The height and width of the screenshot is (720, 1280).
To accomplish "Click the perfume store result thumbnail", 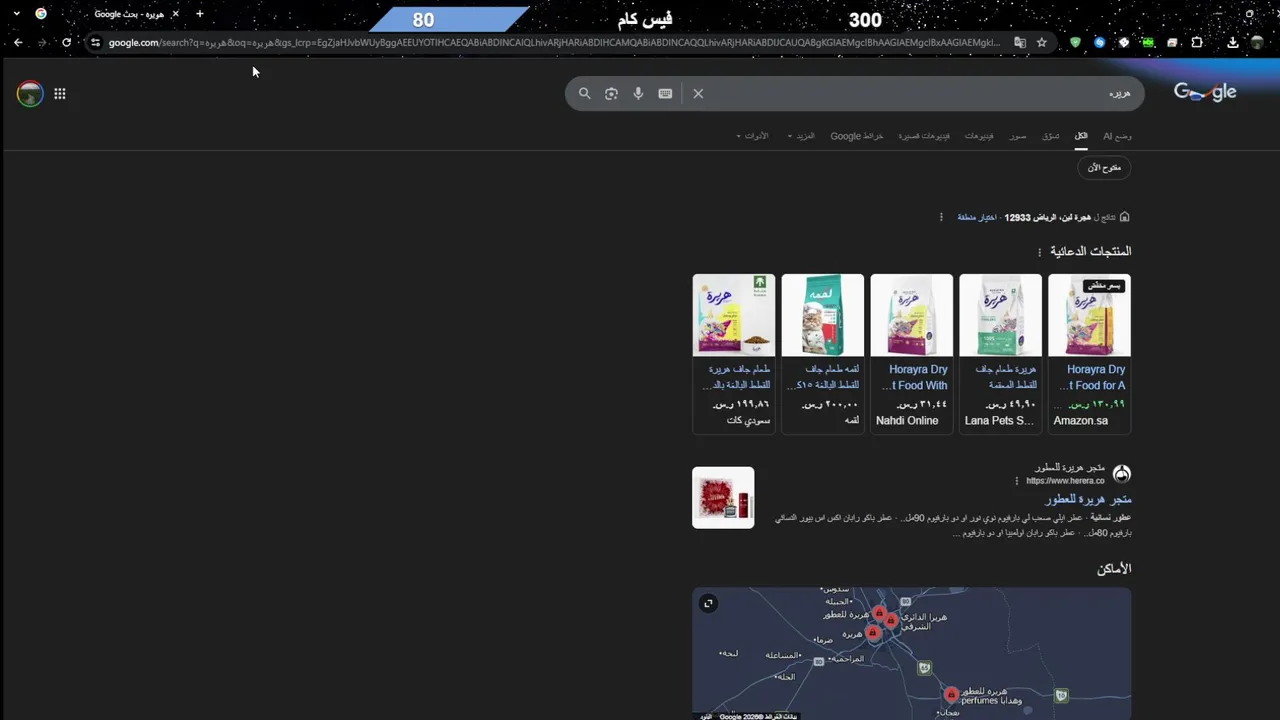I will (x=723, y=498).
